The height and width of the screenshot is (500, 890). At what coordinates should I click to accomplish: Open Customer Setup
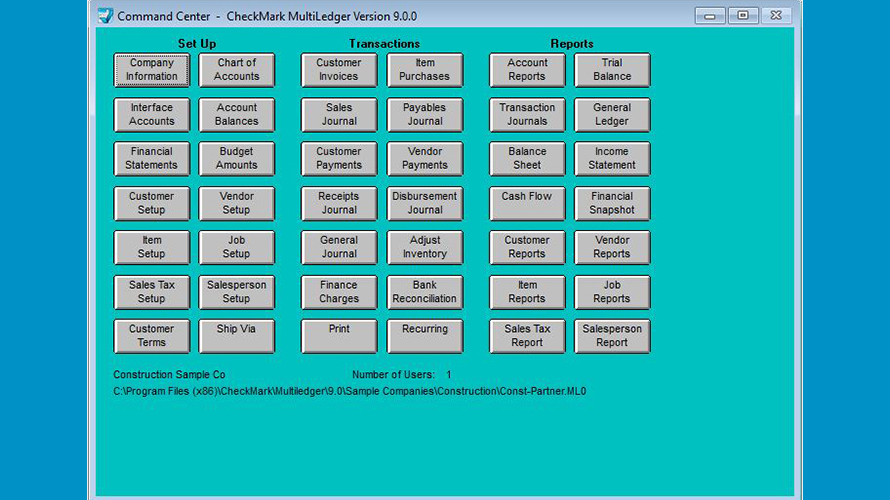(x=152, y=203)
